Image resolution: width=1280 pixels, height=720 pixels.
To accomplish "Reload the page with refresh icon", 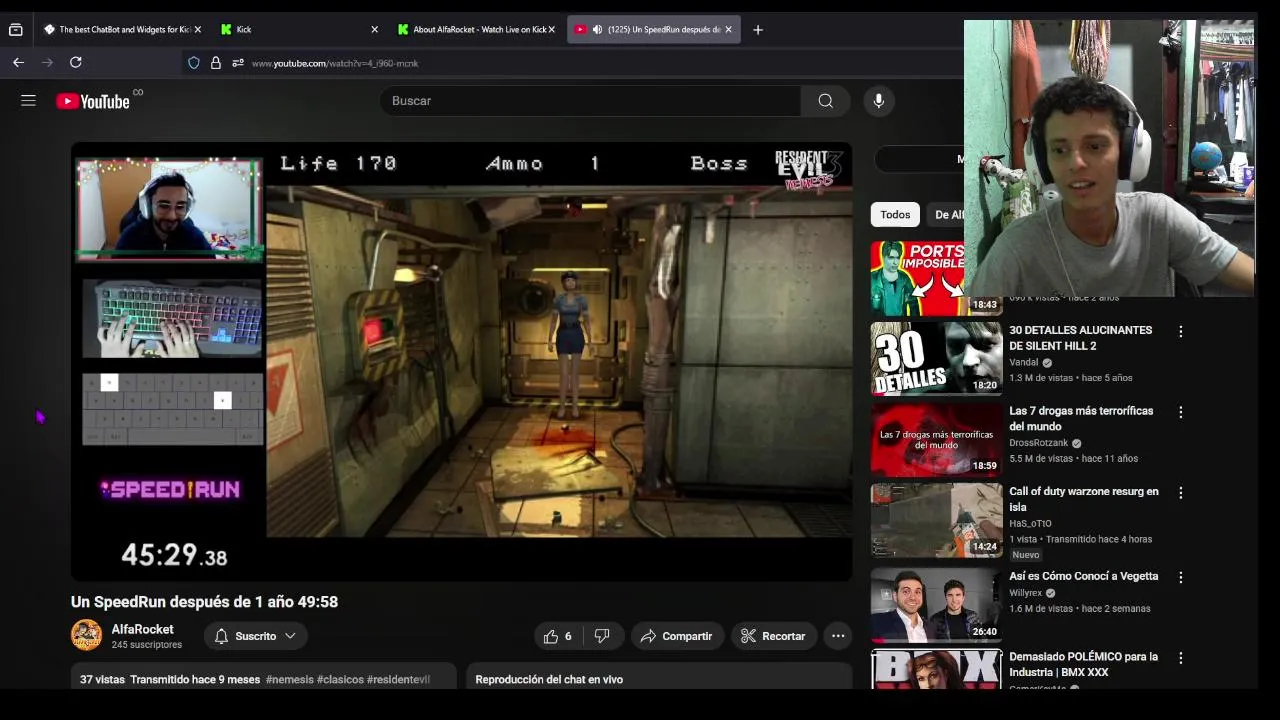I will [75, 62].
